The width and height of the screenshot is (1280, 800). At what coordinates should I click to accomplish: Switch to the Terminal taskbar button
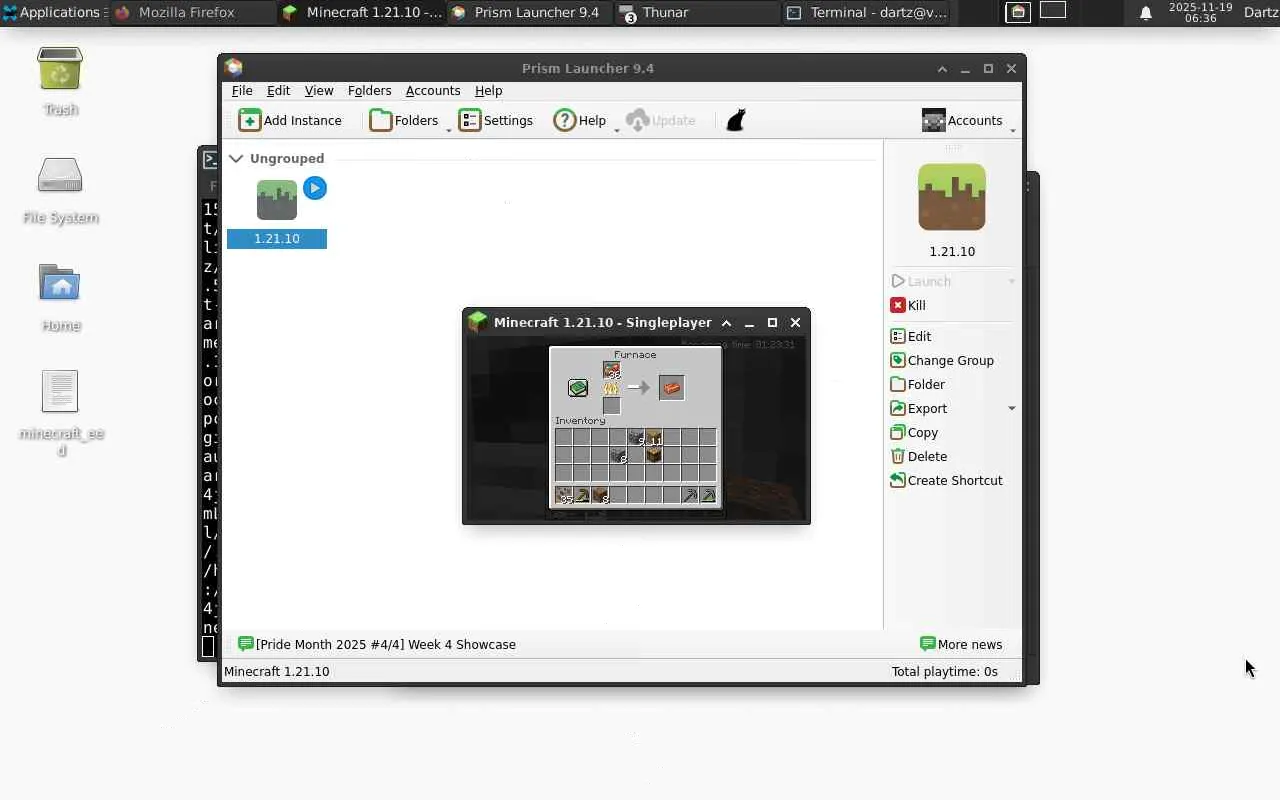tap(865, 12)
